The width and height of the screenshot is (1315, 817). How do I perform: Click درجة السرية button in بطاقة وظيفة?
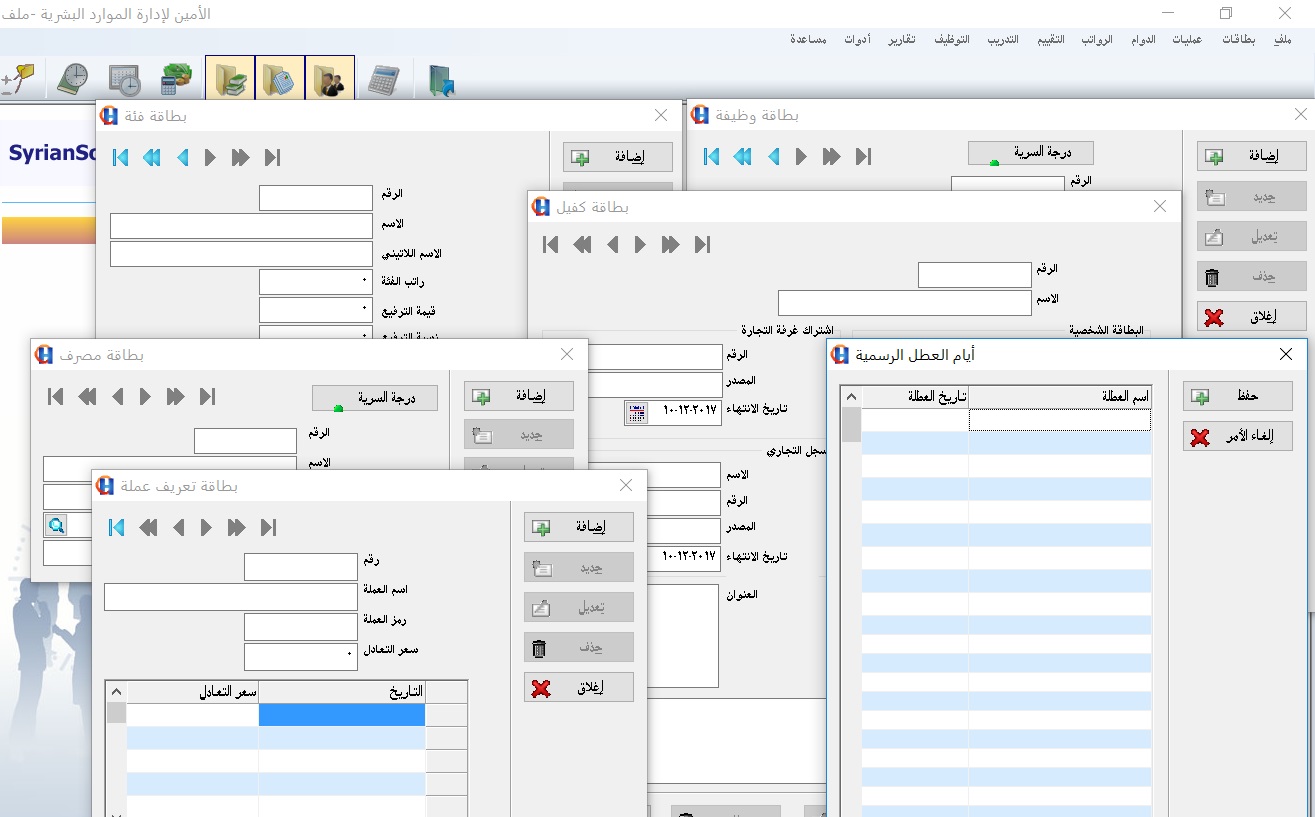point(1031,153)
